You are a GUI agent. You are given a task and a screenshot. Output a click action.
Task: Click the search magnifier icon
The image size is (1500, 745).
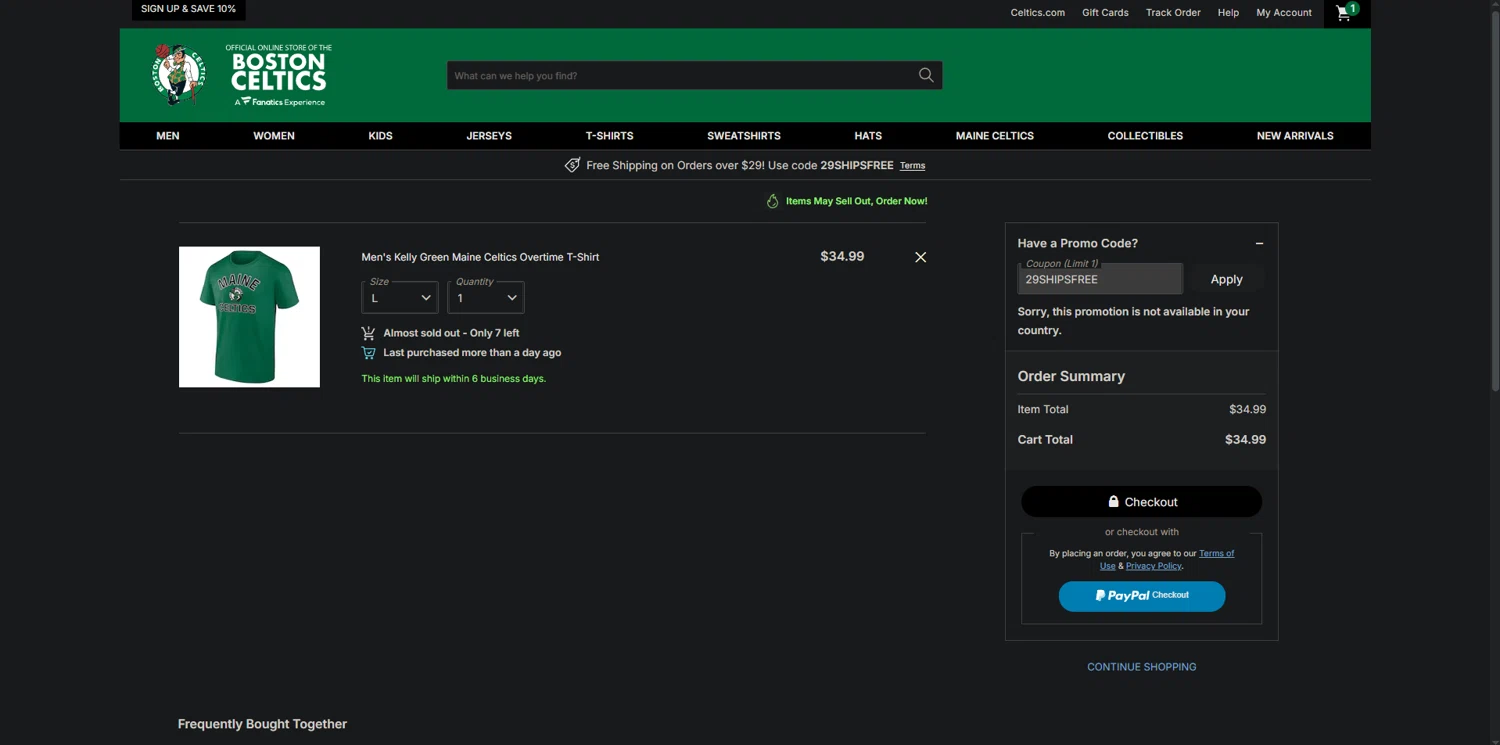click(x=926, y=75)
